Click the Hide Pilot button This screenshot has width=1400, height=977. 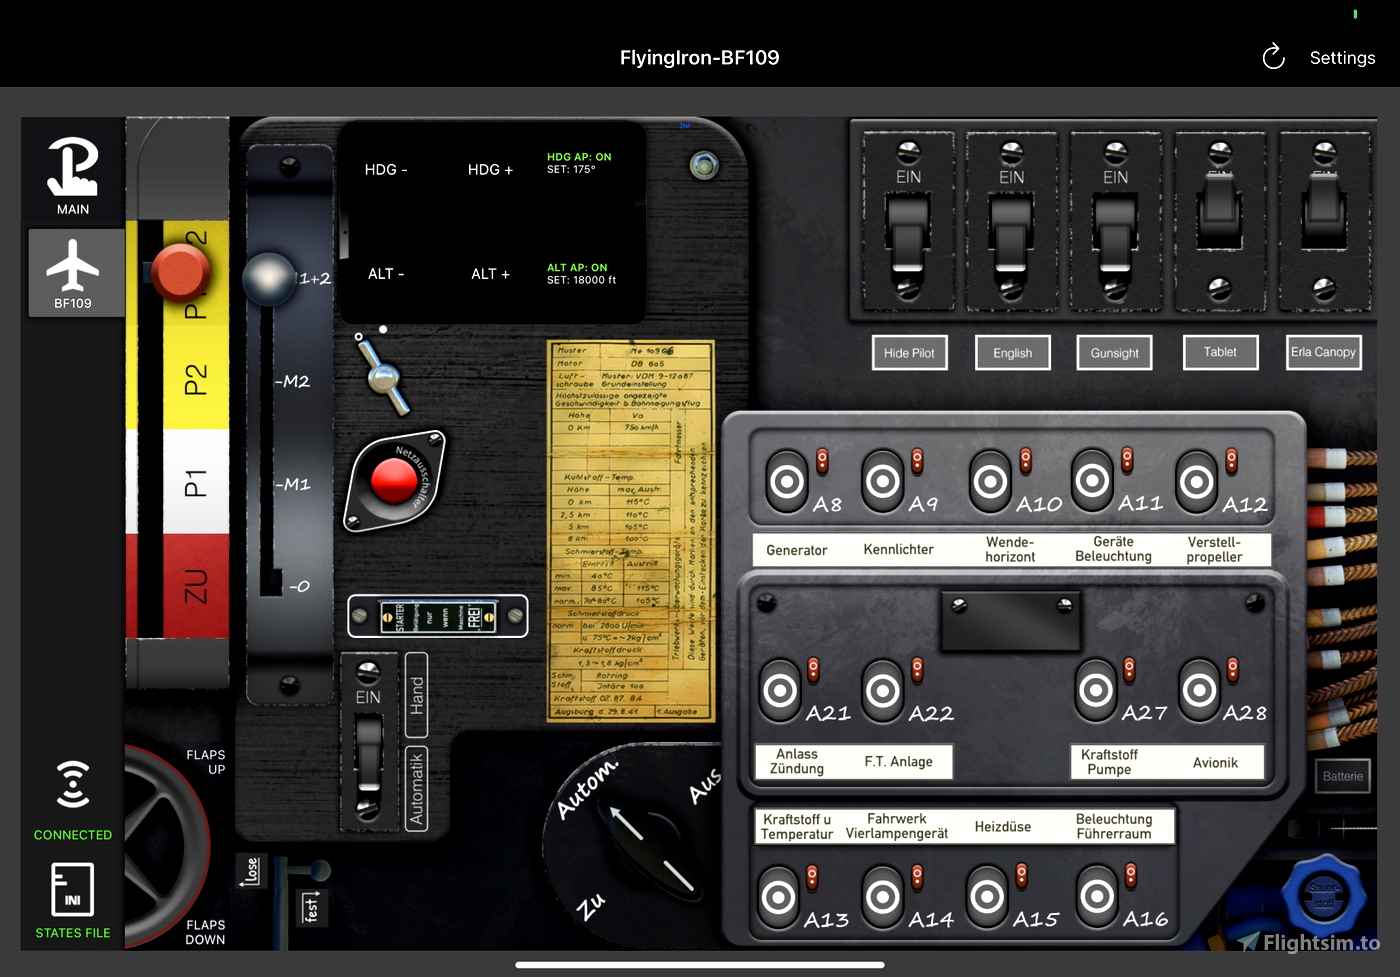pos(909,353)
